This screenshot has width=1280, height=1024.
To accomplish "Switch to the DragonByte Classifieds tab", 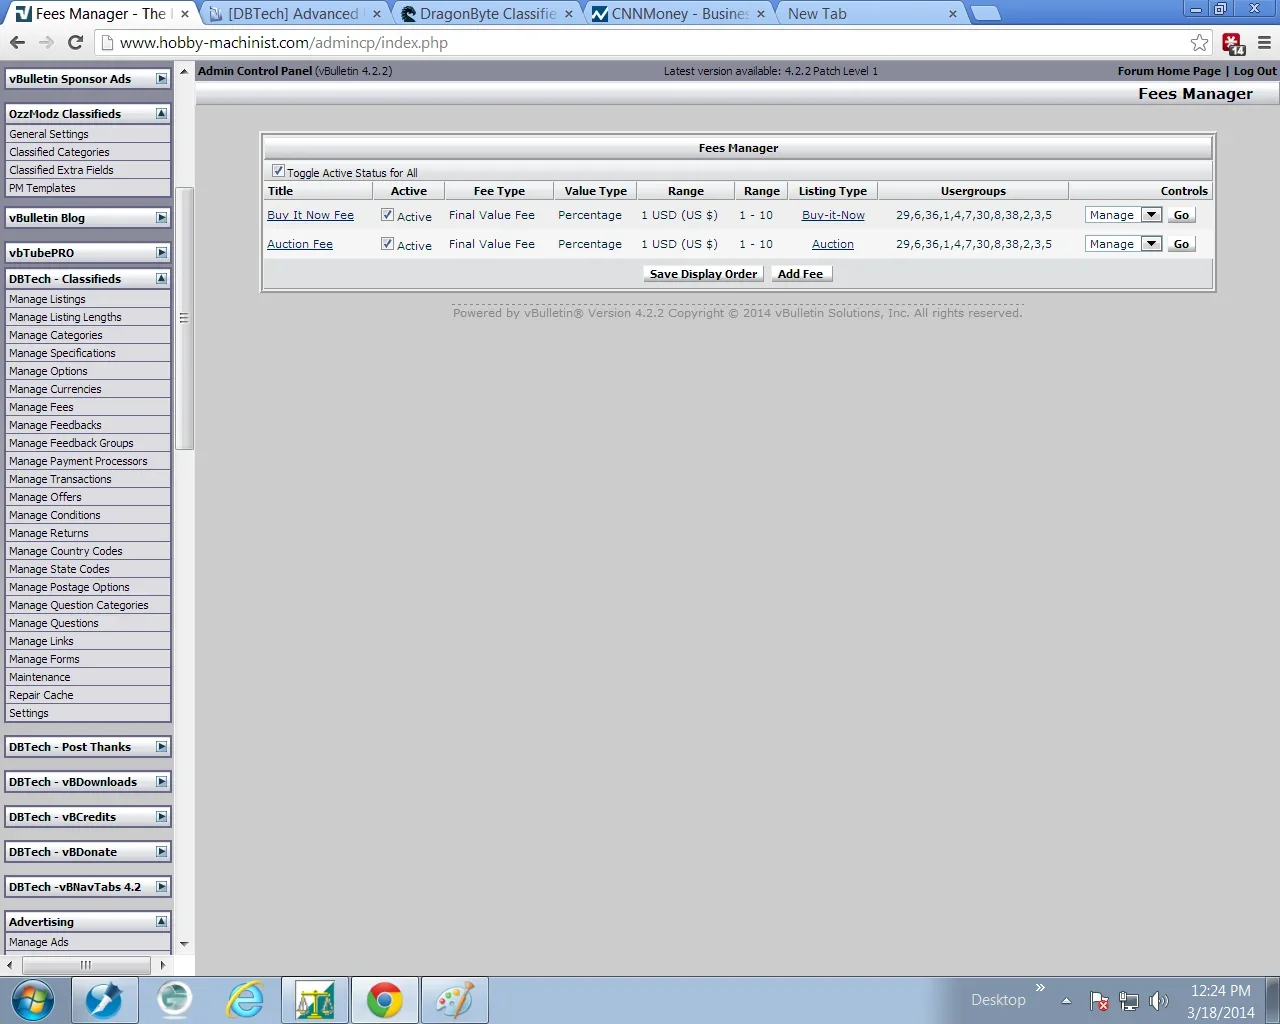I will coord(486,14).
